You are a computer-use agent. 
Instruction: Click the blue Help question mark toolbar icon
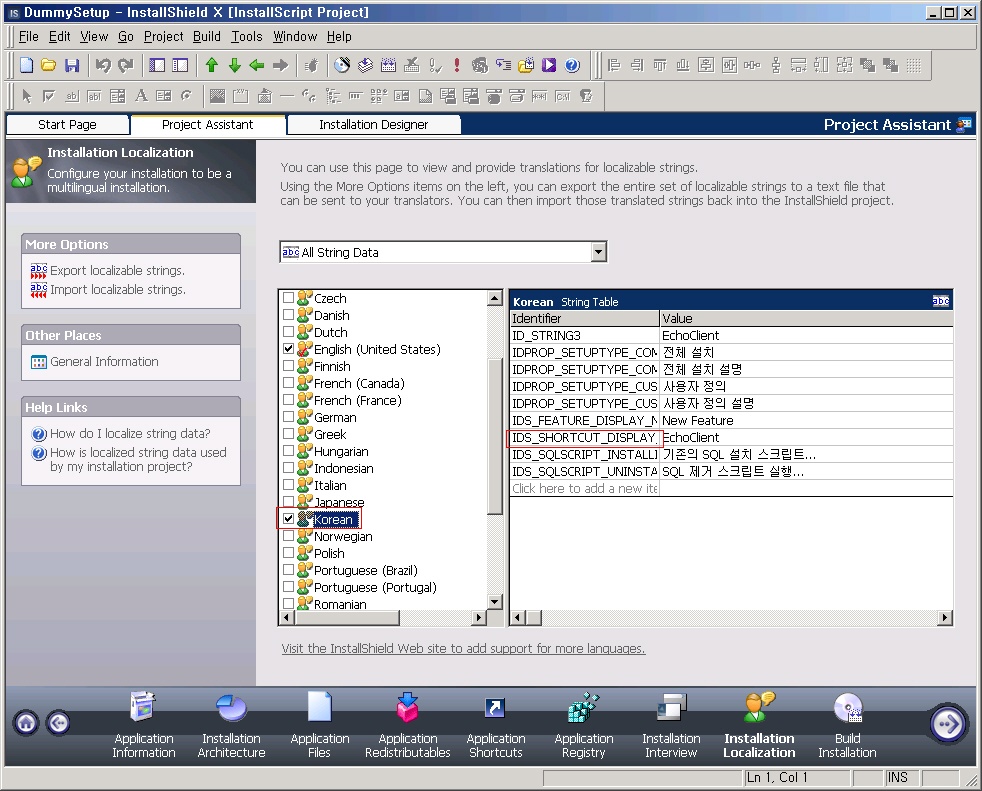click(x=572, y=65)
